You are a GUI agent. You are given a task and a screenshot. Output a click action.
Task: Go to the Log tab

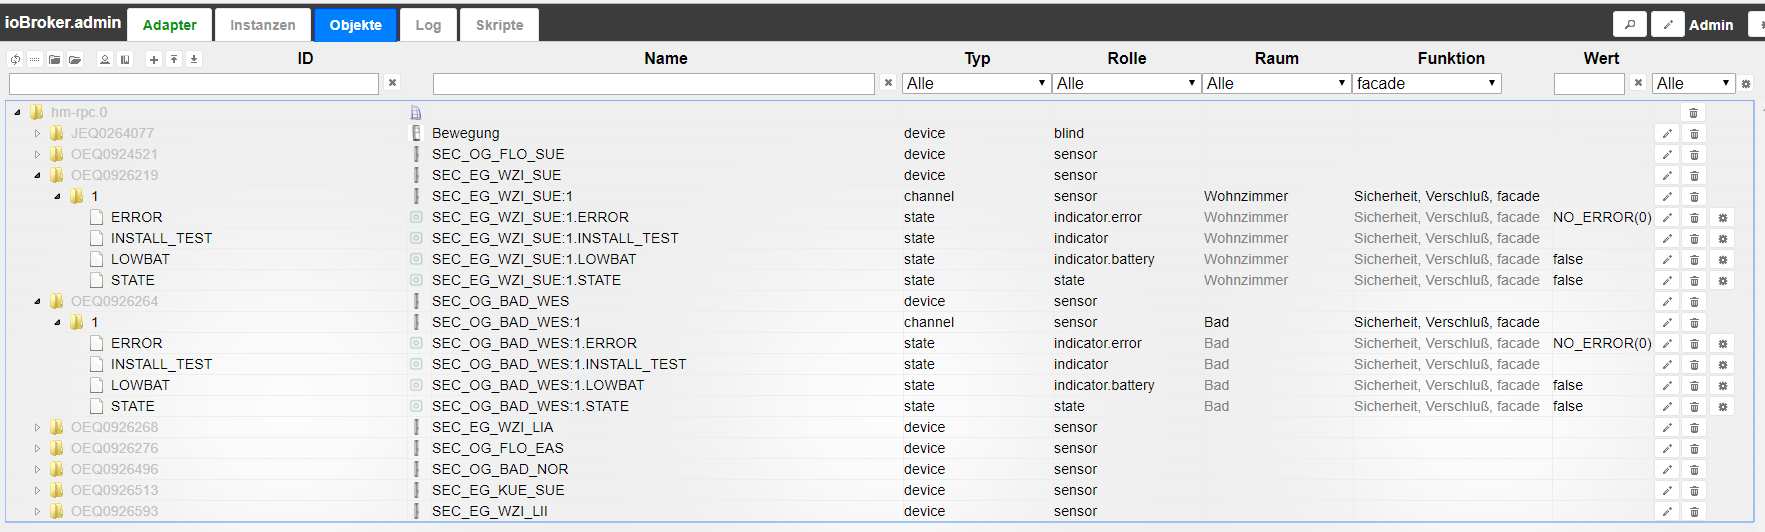tap(428, 25)
